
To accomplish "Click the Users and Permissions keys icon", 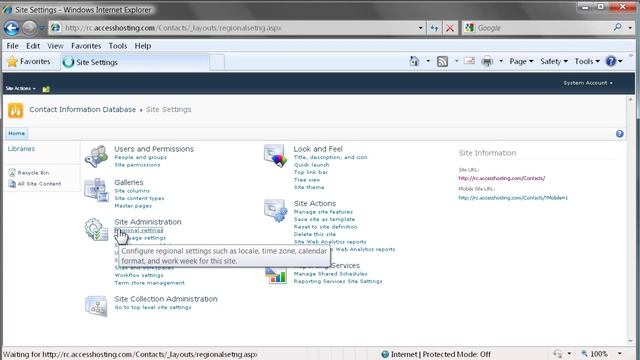I will 96,156.
